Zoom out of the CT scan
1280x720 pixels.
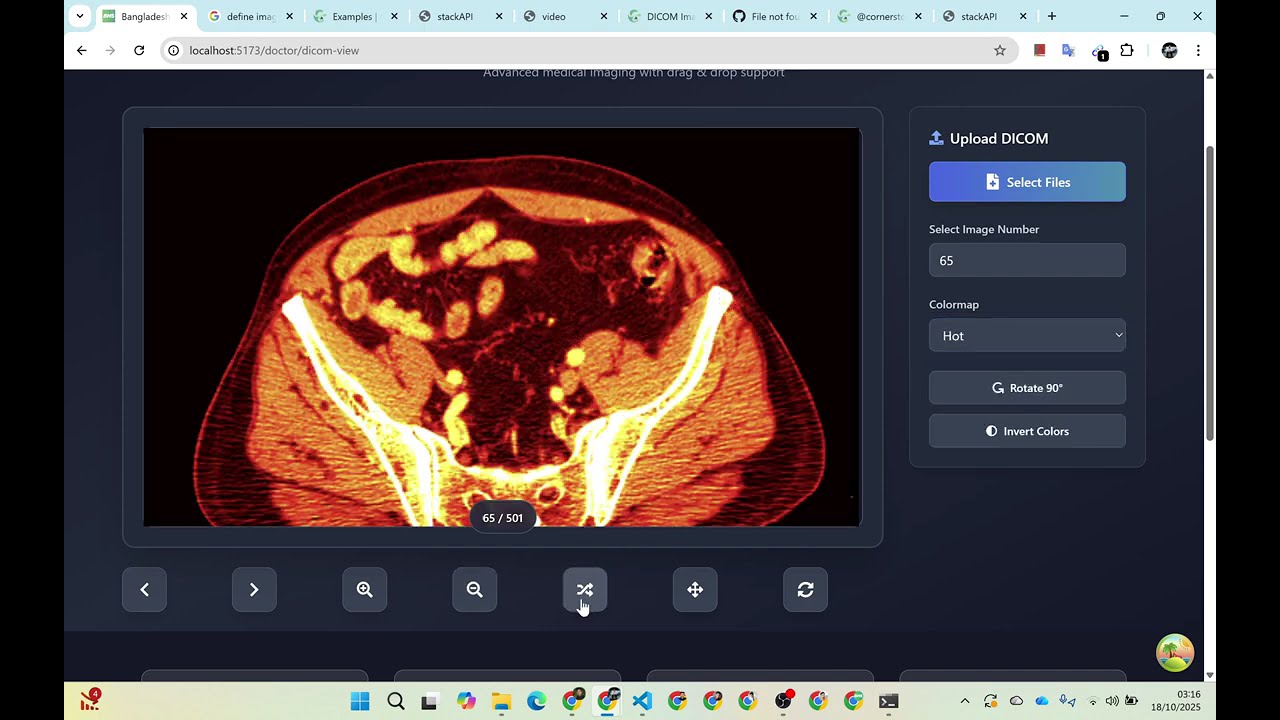[475, 590]
